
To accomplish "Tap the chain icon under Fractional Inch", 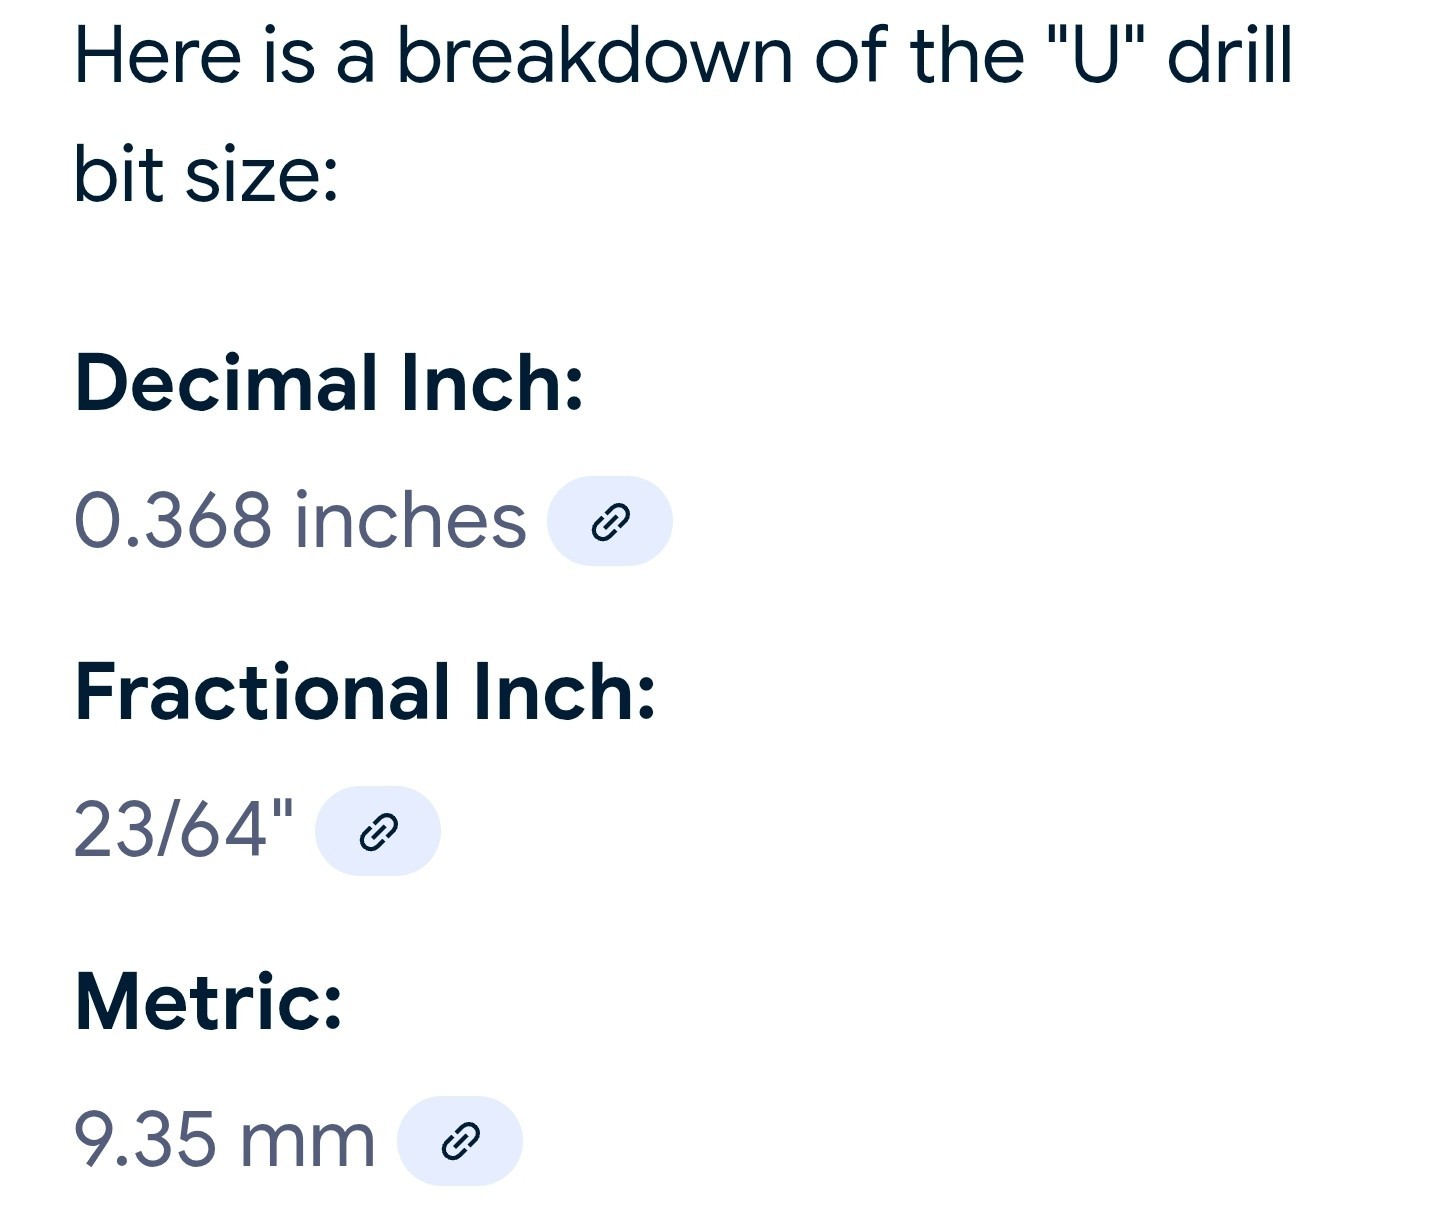I will [x=378, y=832].
